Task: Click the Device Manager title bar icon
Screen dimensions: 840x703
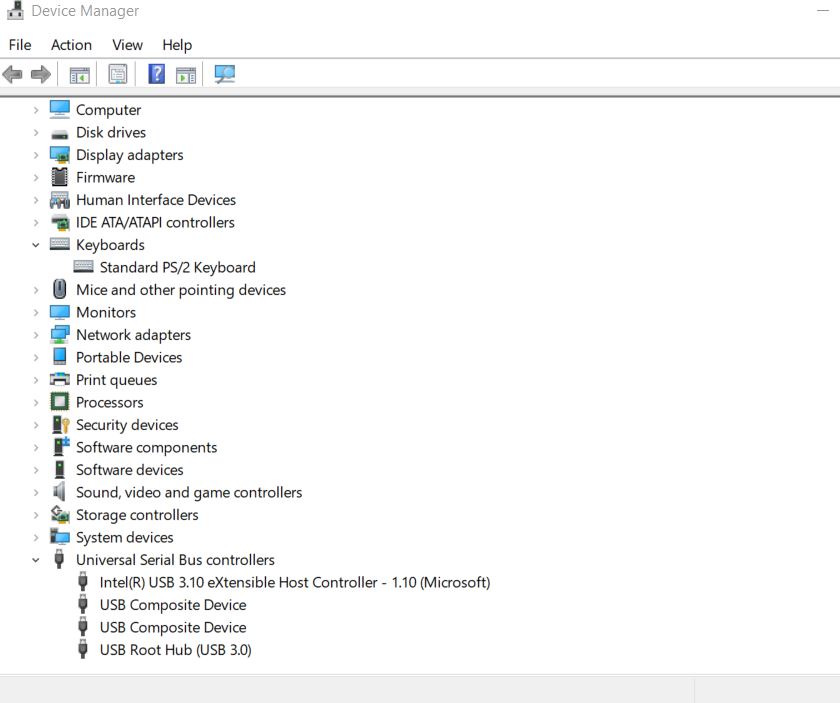Action: coord(15,10)
